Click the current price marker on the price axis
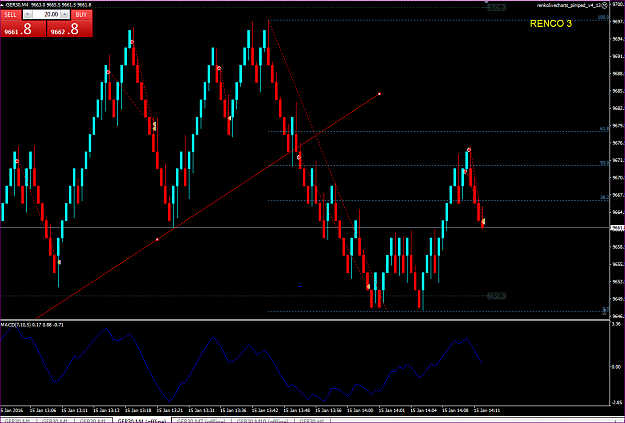 [617, 228]
